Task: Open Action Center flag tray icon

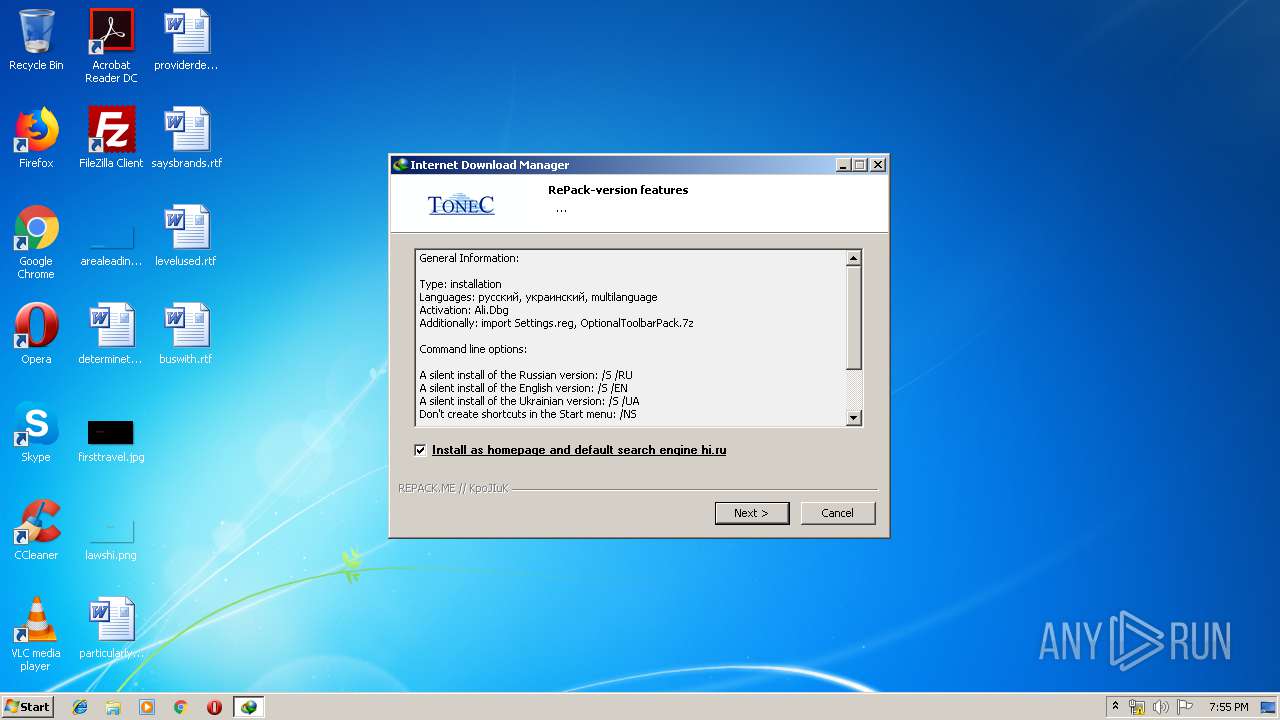Action: [x=1185, y=707]
